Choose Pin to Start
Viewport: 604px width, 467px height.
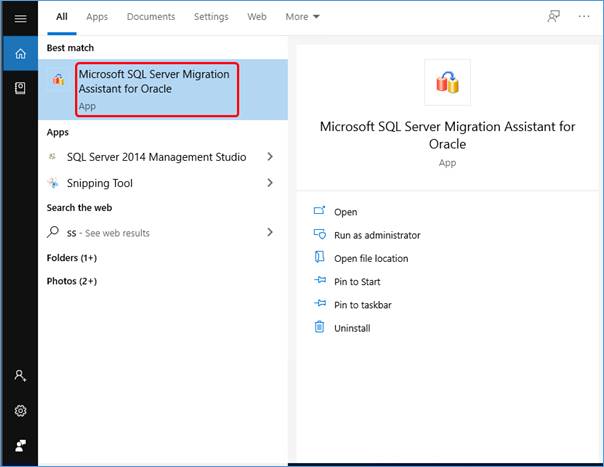[x=357, y=282]
